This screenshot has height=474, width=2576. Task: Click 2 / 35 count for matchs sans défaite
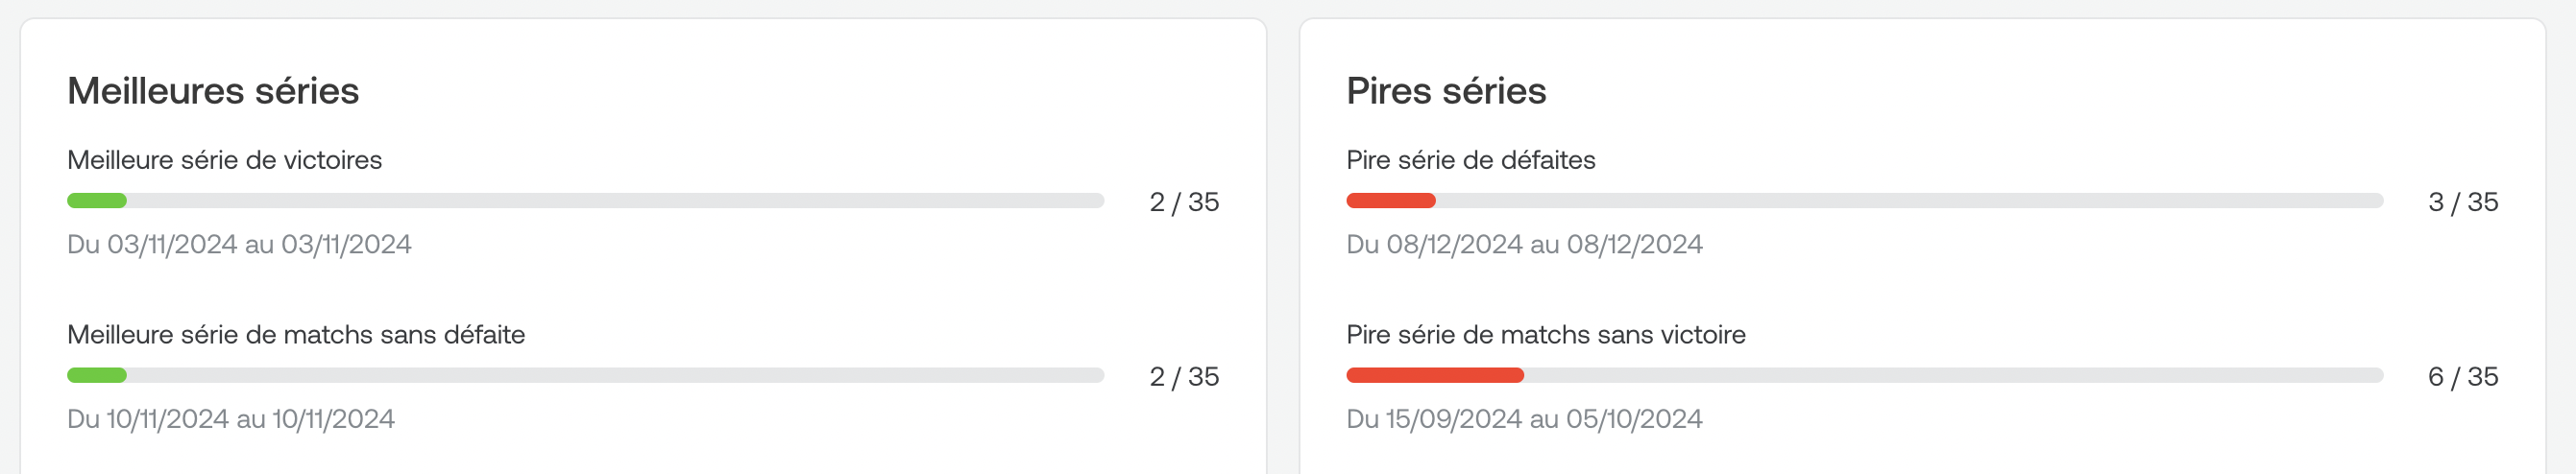click(x=1184, y=377)
